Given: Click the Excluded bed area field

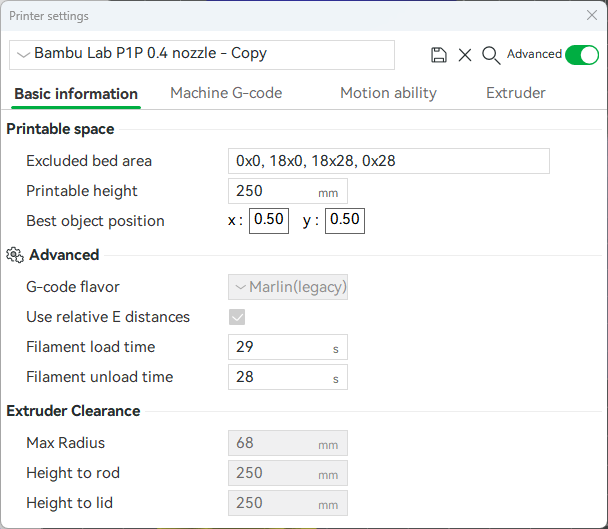Looking at the screenshot, I should (389, 161).
